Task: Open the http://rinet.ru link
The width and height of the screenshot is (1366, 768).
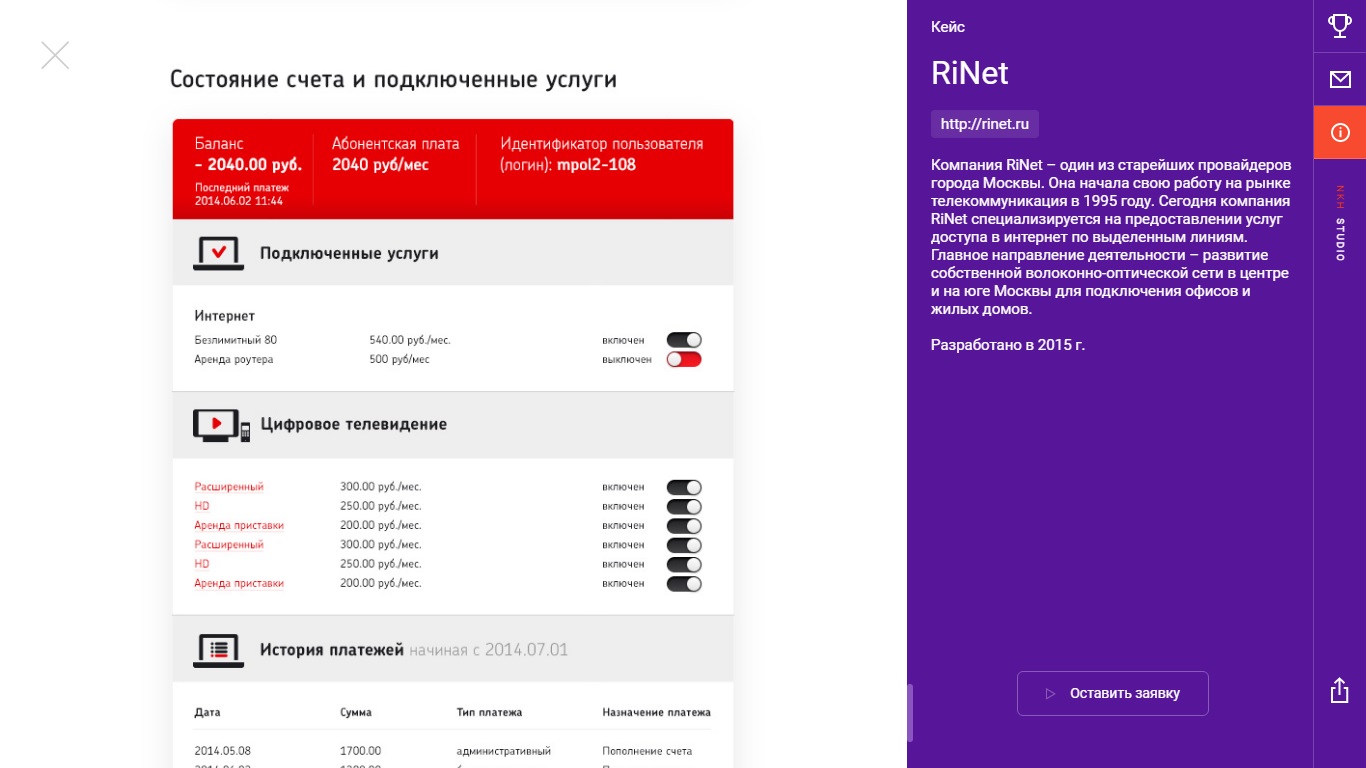Action: (x=985, y=124)
